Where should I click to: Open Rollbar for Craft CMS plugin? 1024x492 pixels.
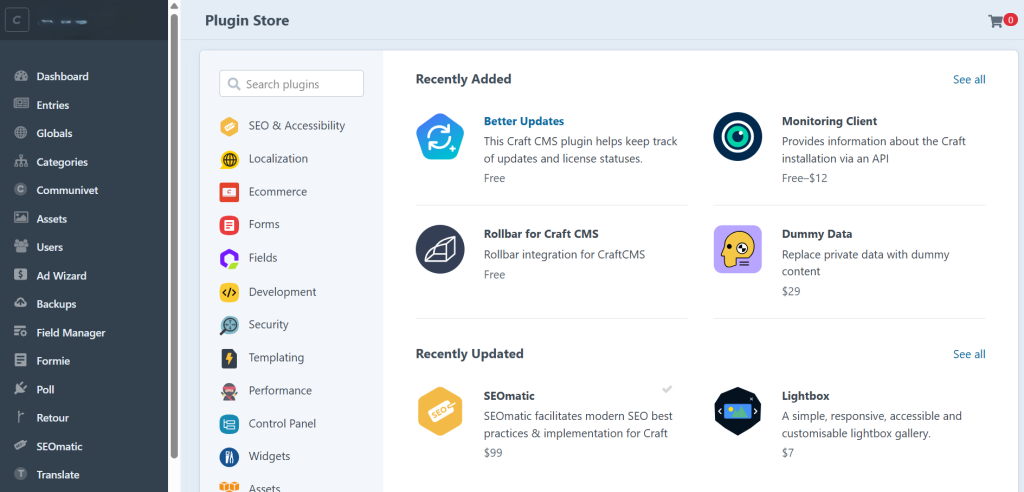point(541,233)
